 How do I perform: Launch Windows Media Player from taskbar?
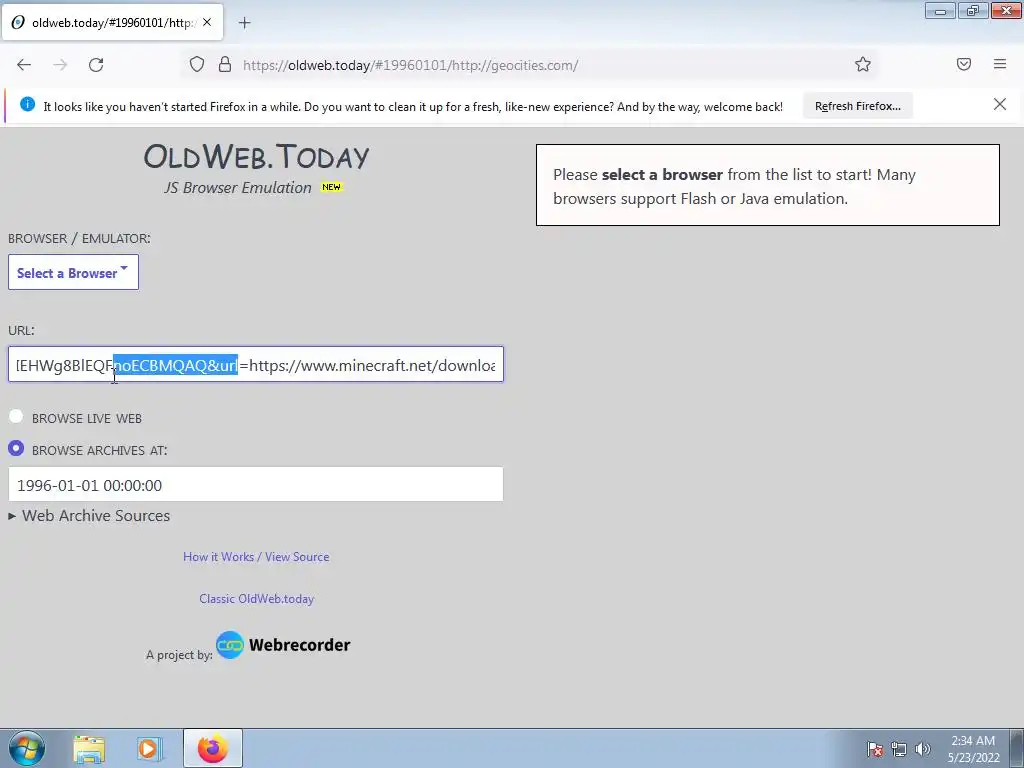point(149,749)
